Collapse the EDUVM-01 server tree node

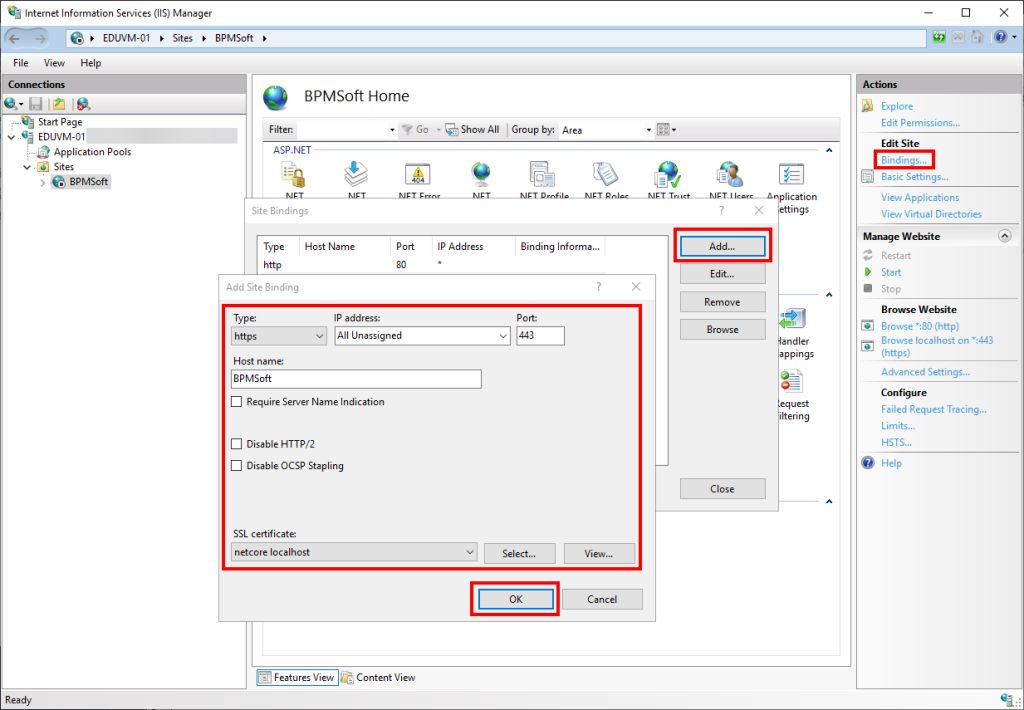[11, 137]
